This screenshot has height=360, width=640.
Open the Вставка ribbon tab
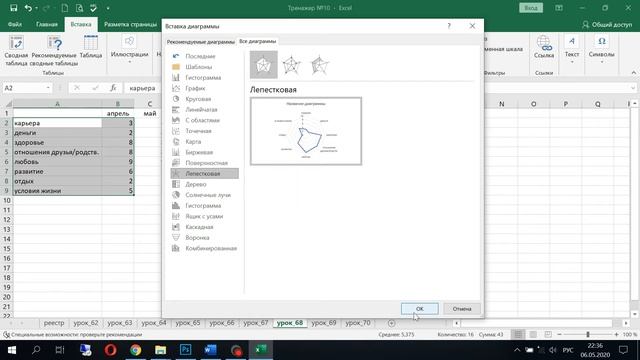(x=81, y=24)
